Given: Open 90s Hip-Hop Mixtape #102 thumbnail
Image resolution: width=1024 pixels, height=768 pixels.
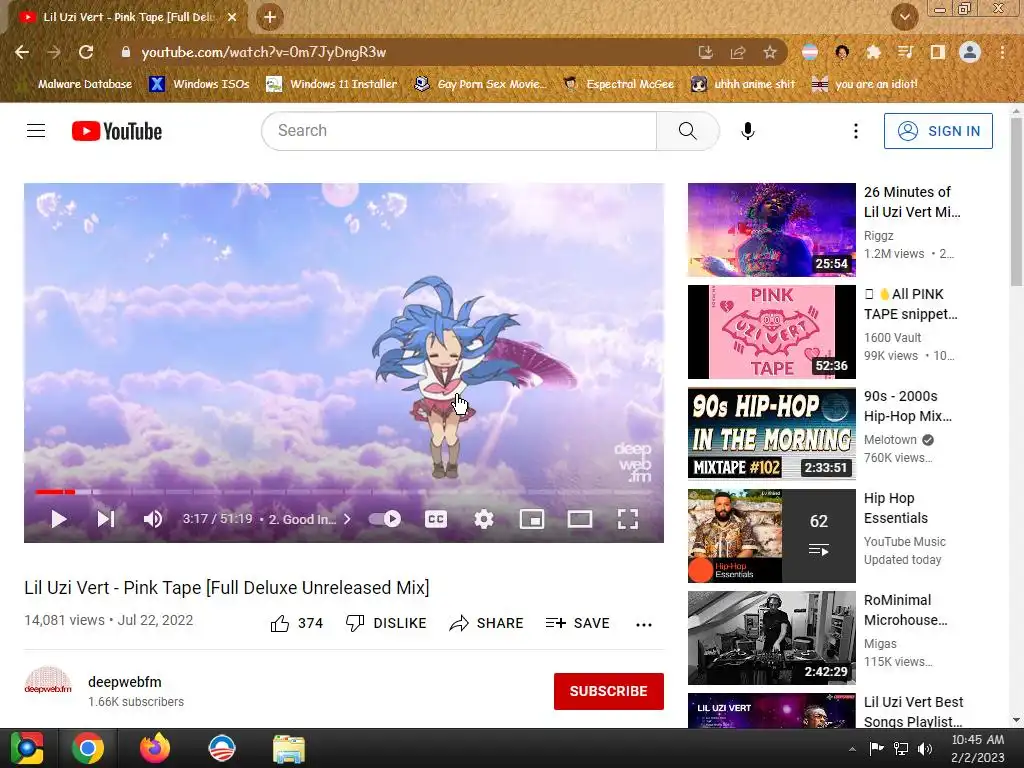Looking at the screenshot, I should pos(771,434).
